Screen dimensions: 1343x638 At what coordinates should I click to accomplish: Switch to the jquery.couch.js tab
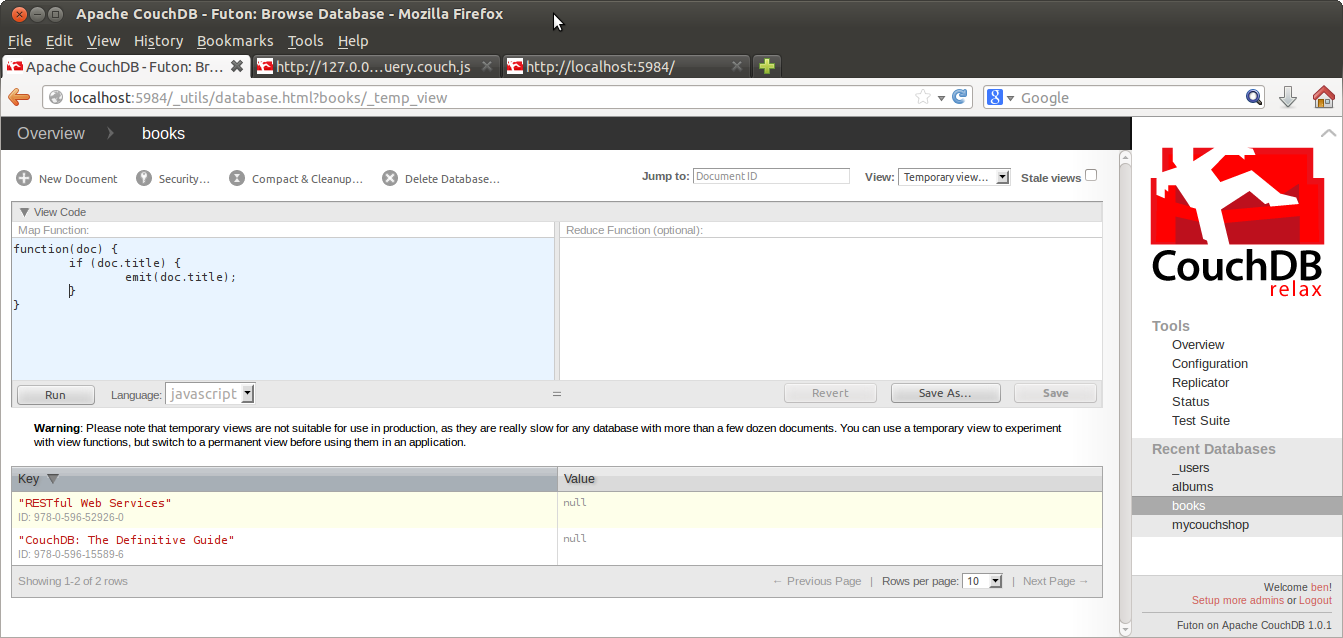click(x=375, y=66)
